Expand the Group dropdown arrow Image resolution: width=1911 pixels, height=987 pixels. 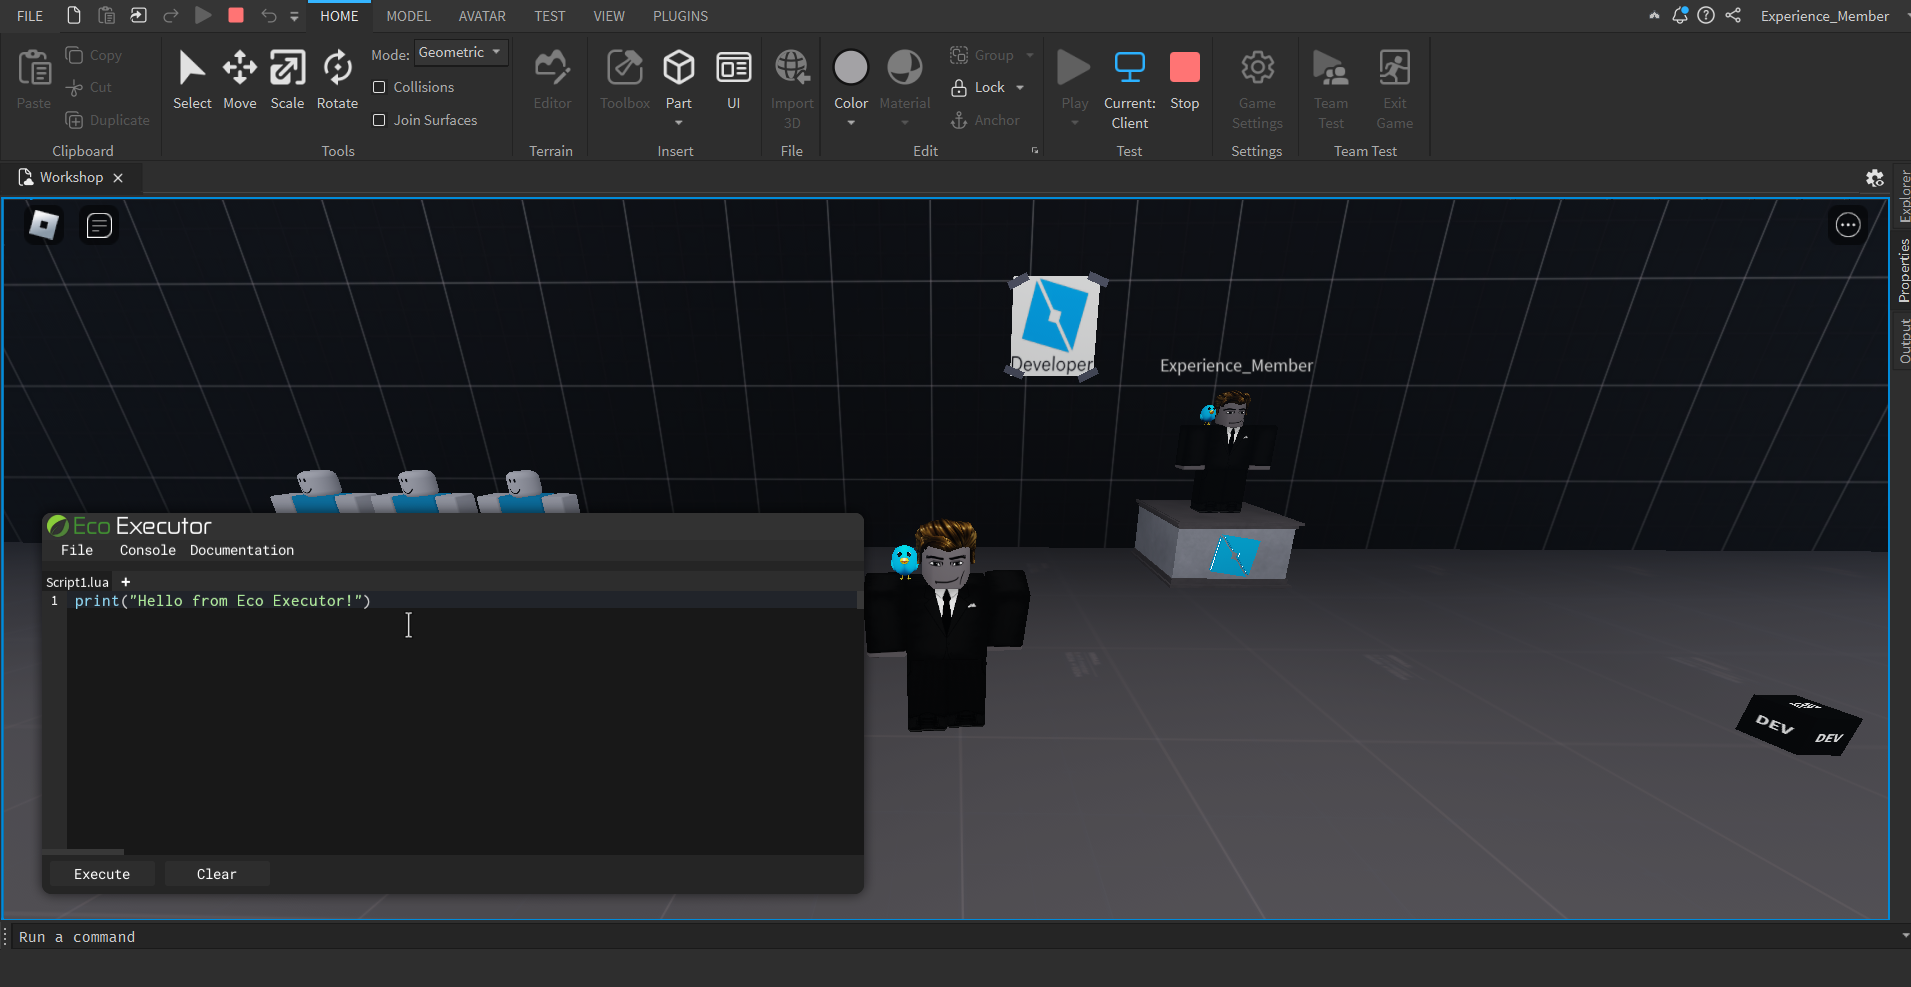coord(1030,55)
